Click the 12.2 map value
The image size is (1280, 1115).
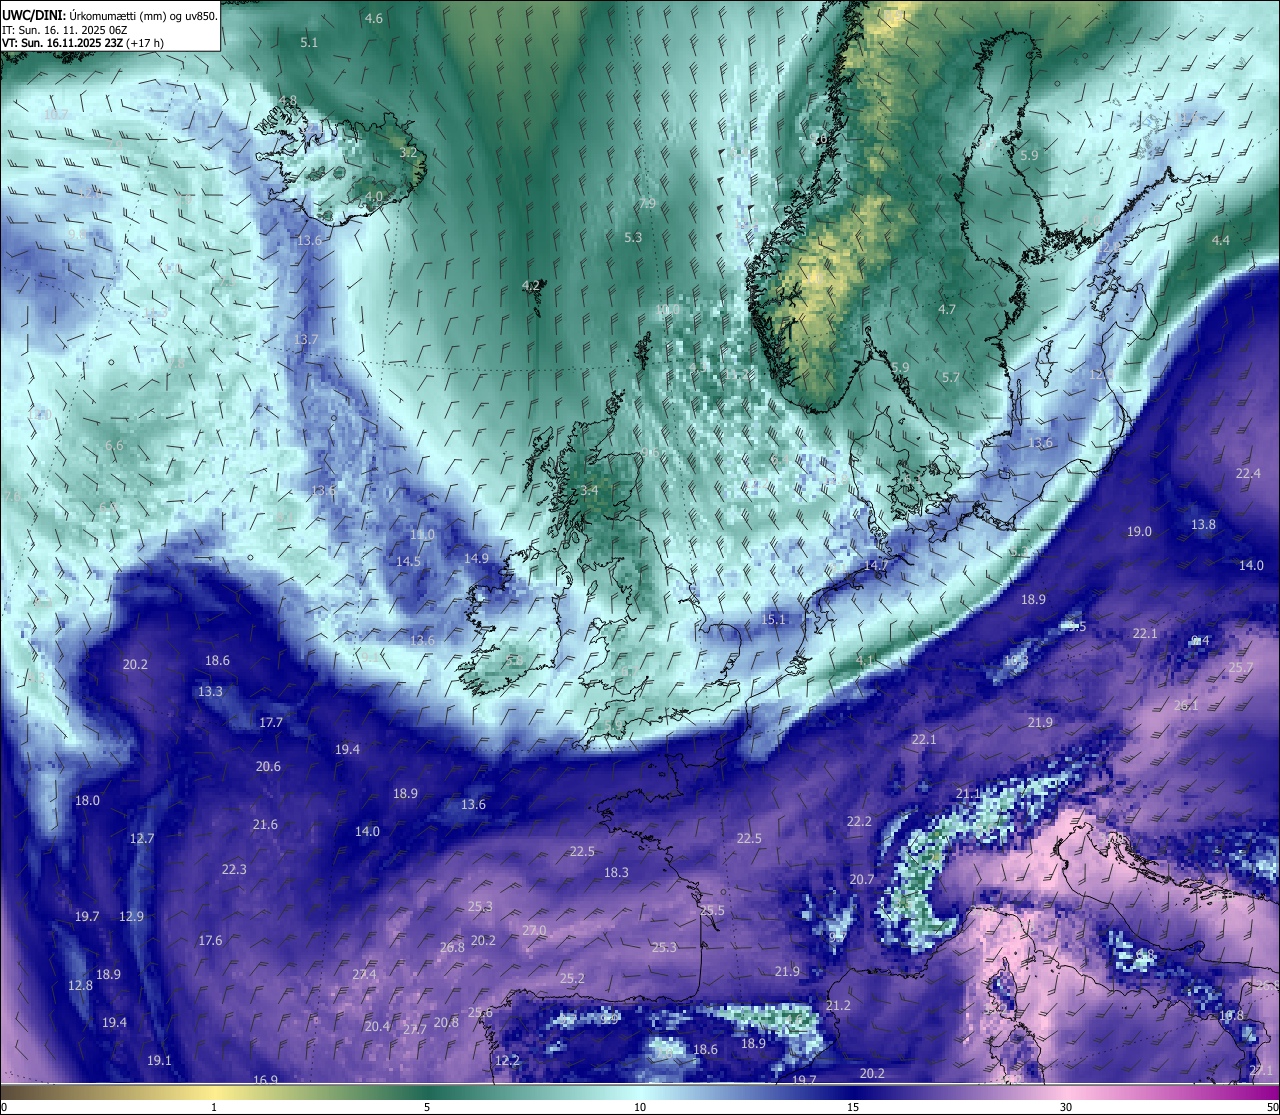(x=507, y=1061)
